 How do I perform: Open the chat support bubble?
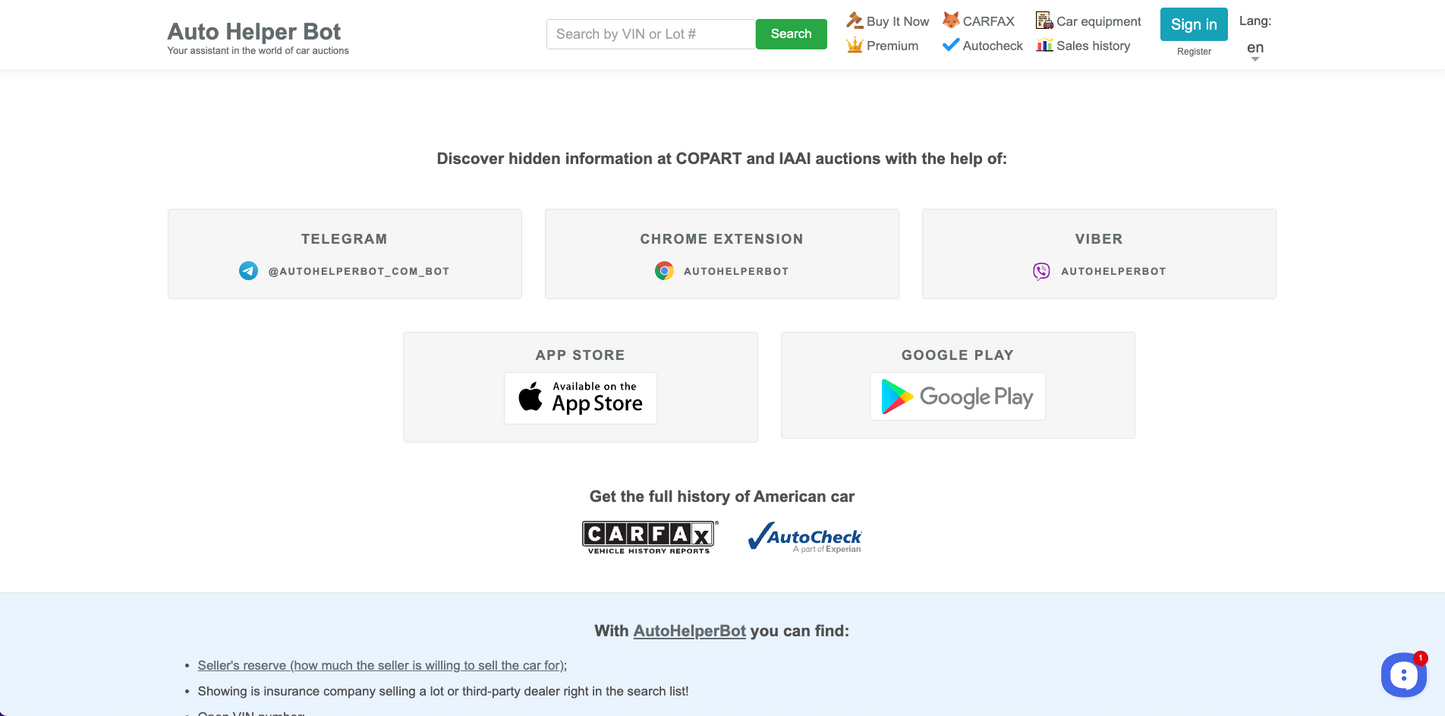pyautogui.click(x=1404, y=675)
